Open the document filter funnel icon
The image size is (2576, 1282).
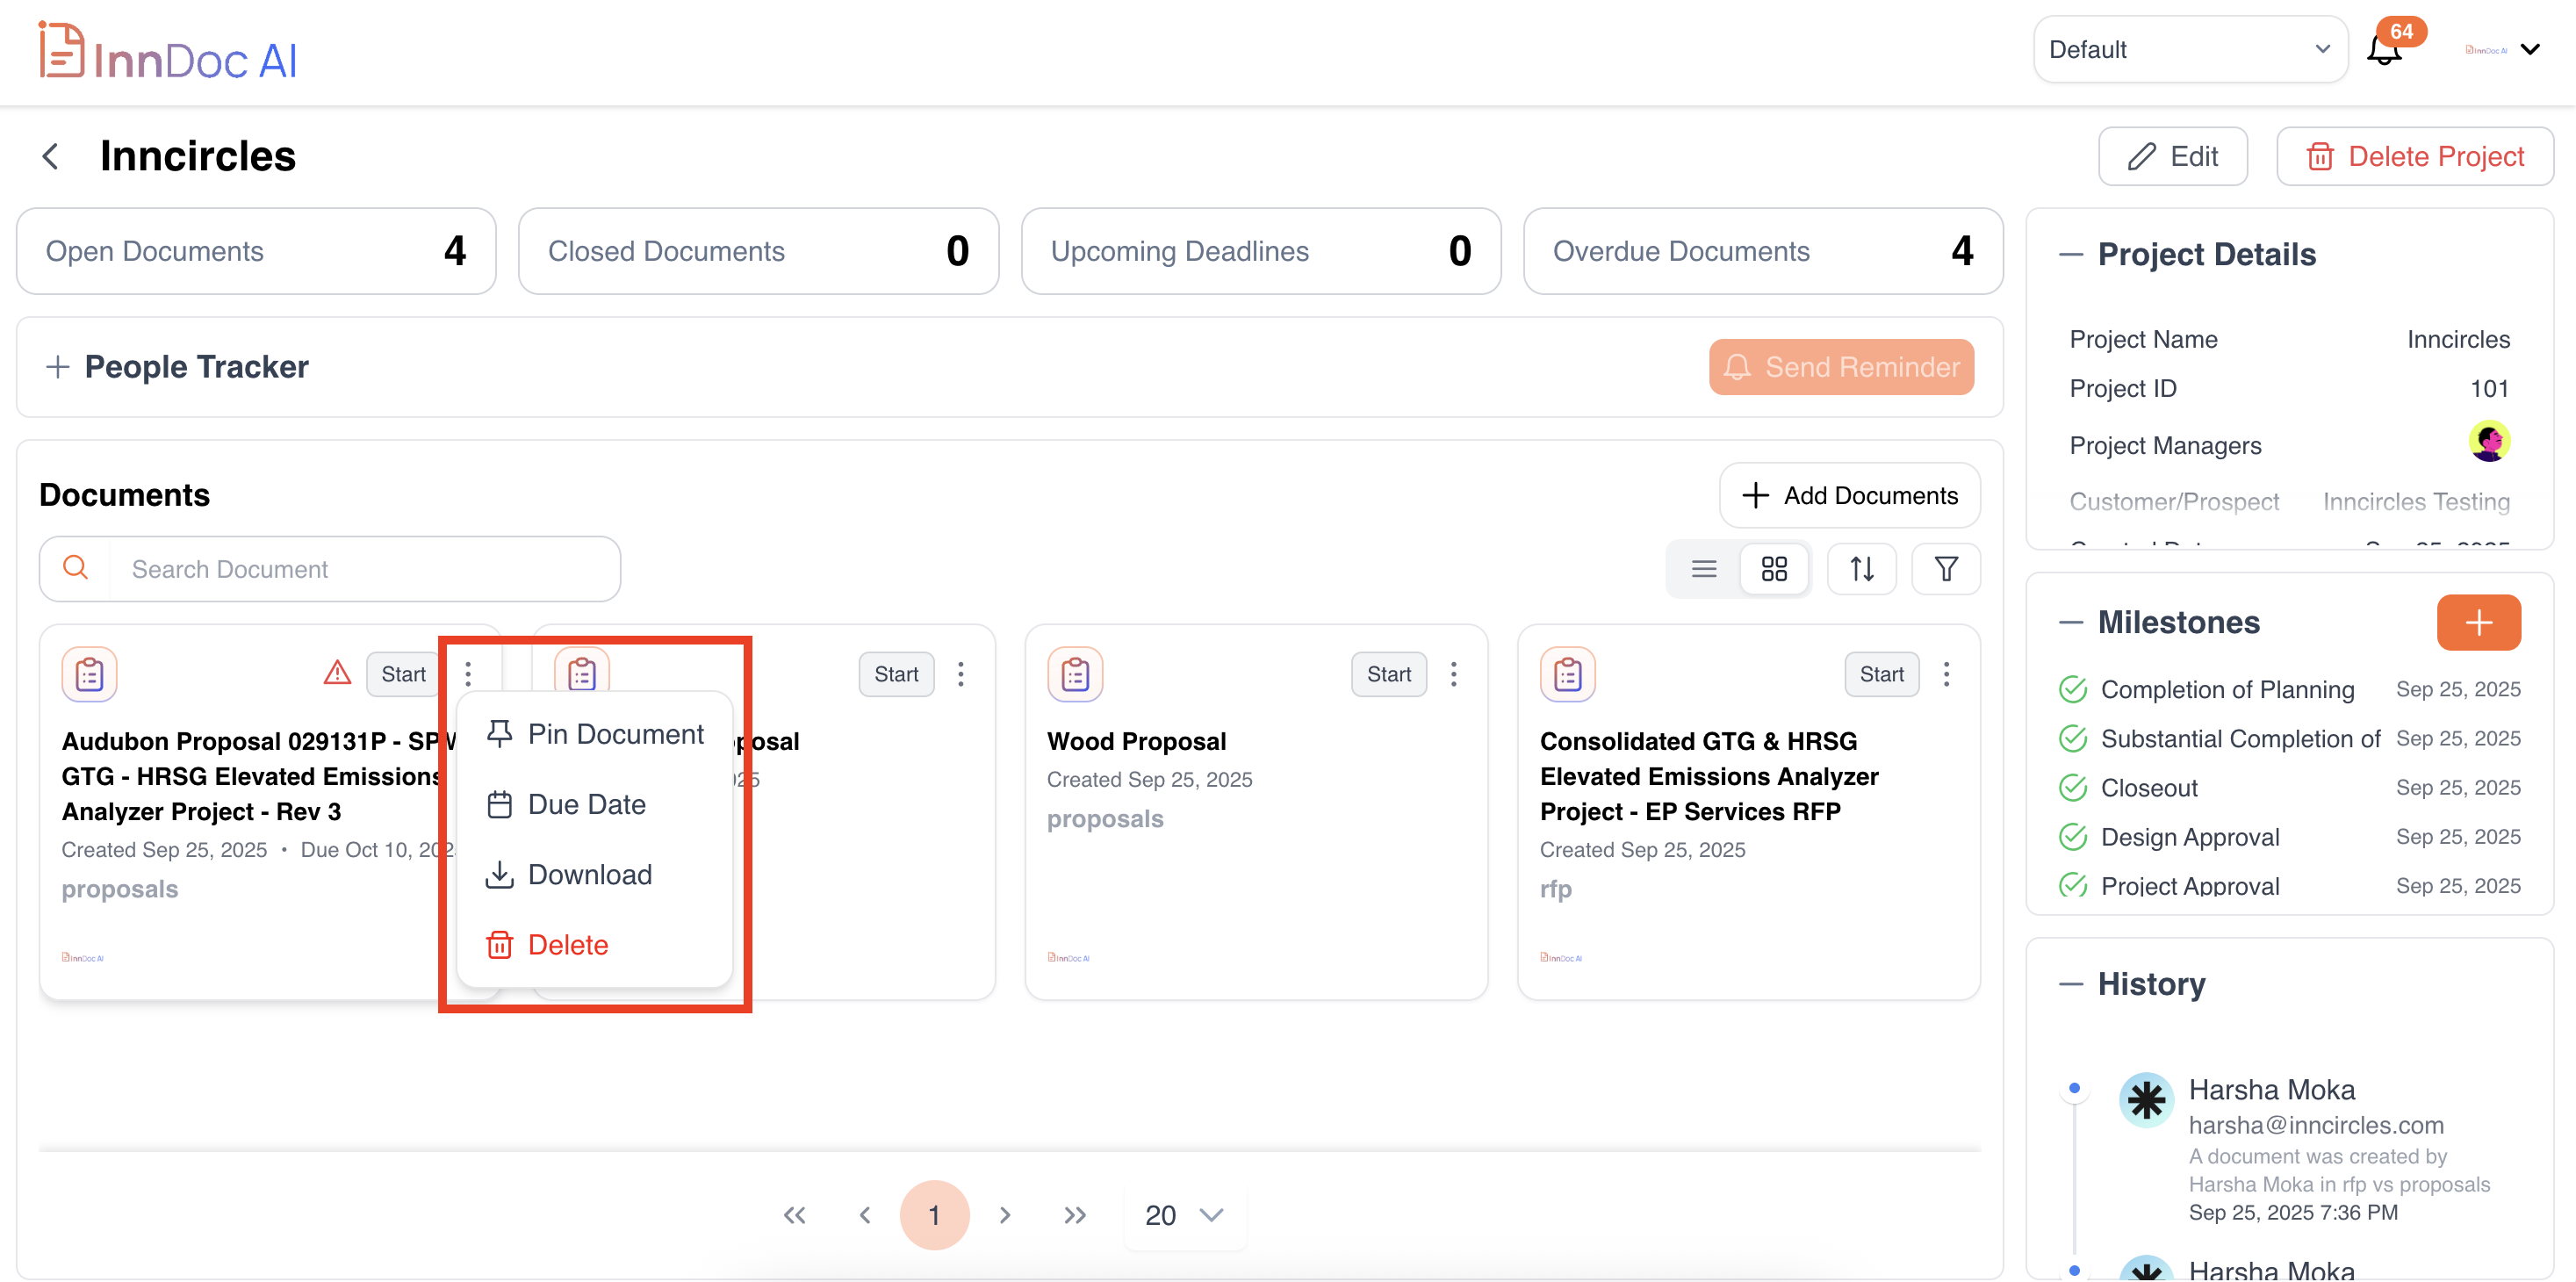[x=1945, y=569]
